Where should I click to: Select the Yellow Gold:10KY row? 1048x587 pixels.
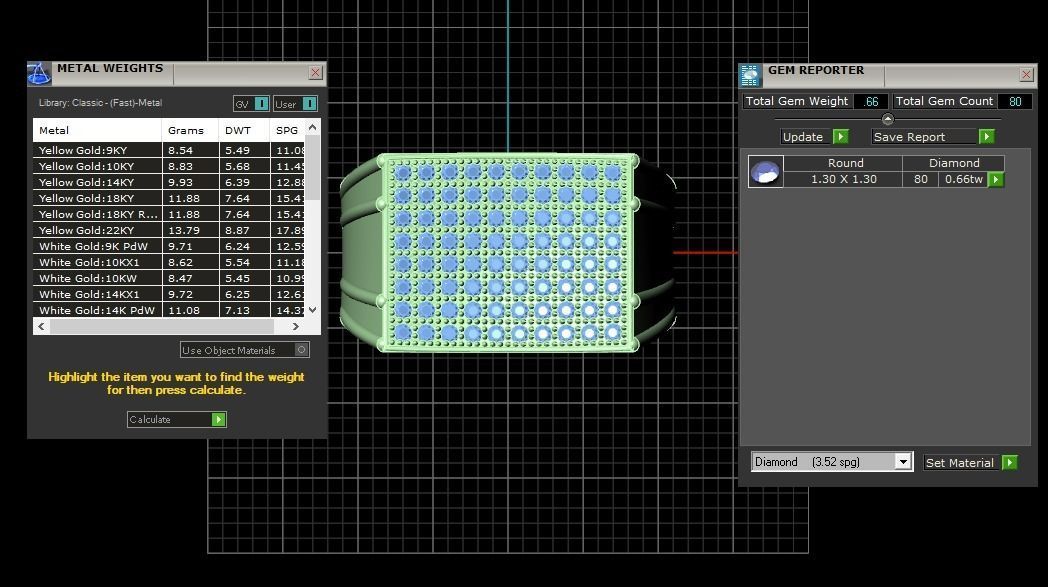pos(169,166)
